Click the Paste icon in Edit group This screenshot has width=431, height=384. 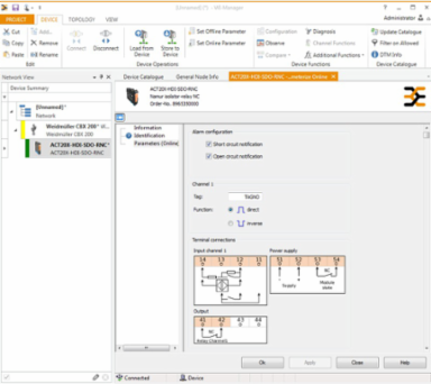(x=6, y=54)
